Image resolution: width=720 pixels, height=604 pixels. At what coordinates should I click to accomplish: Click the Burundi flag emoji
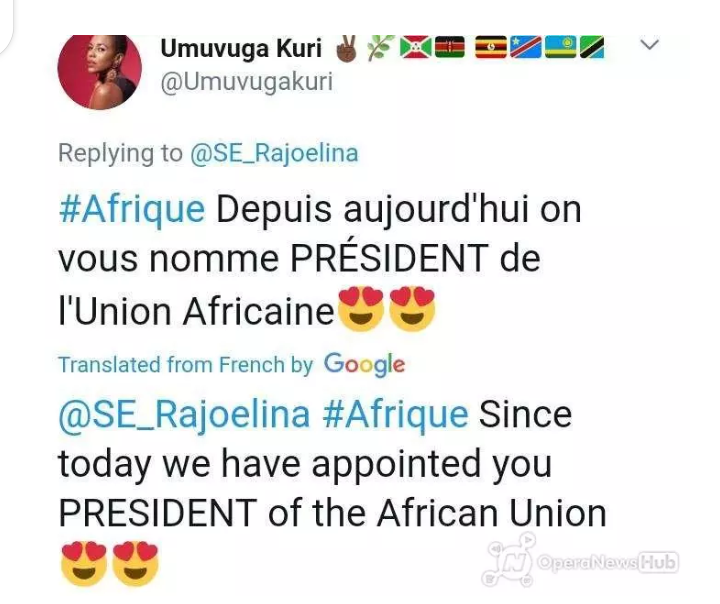pyautogui.click(x=414, y=47)
